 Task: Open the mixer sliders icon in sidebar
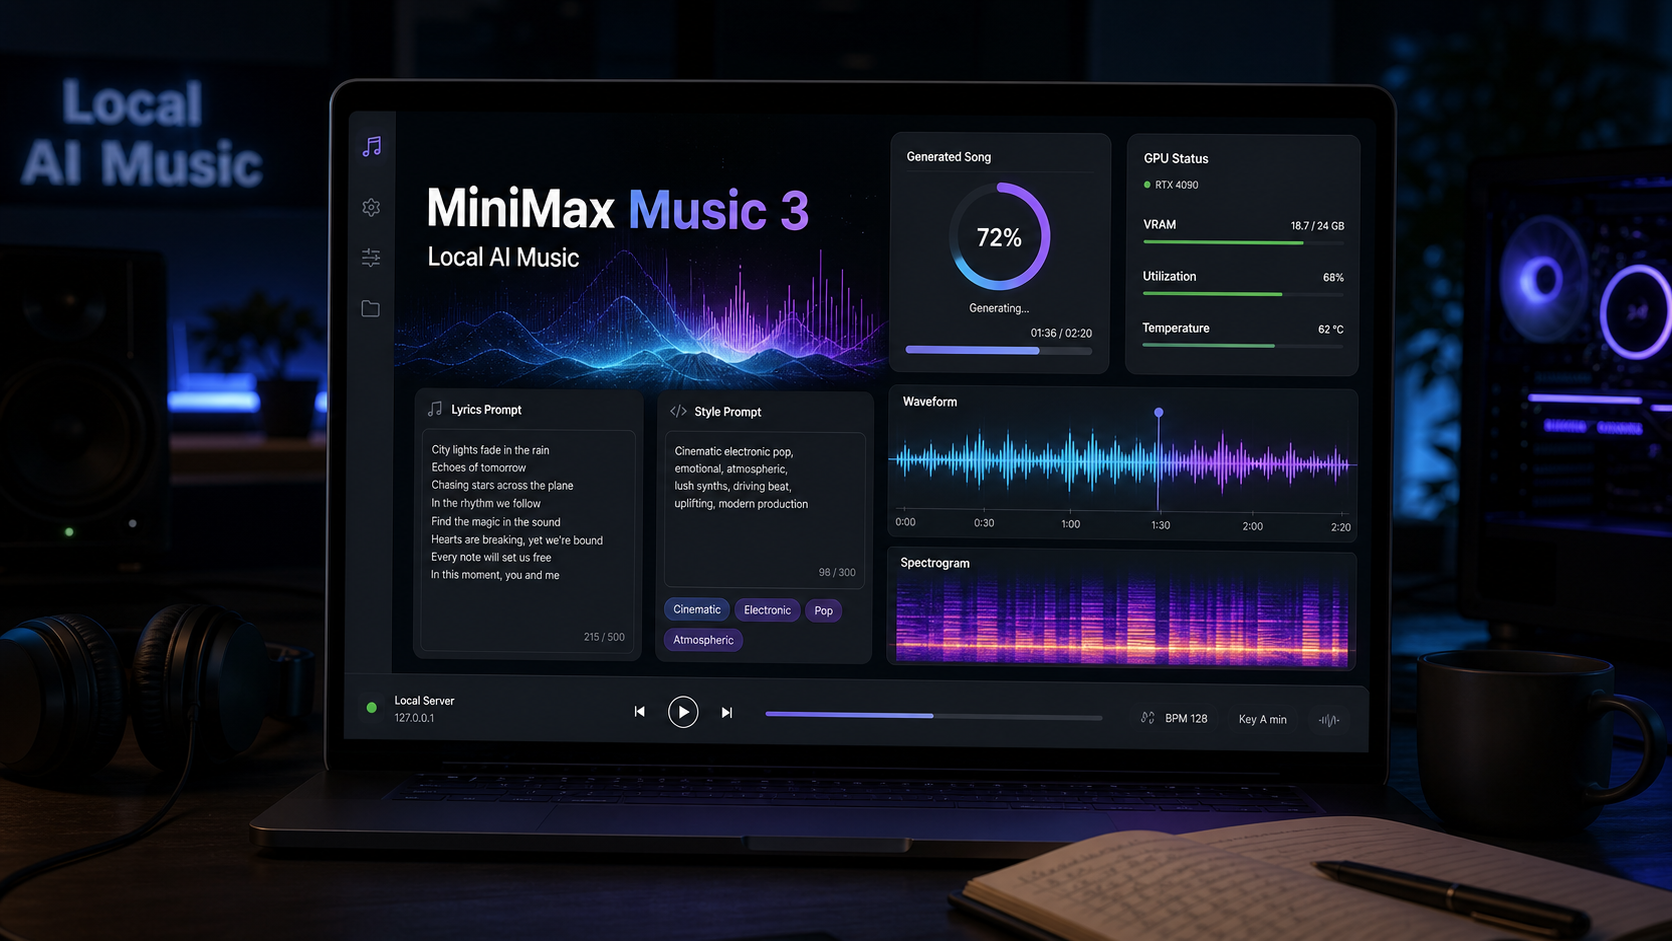[x=371, y=257]
